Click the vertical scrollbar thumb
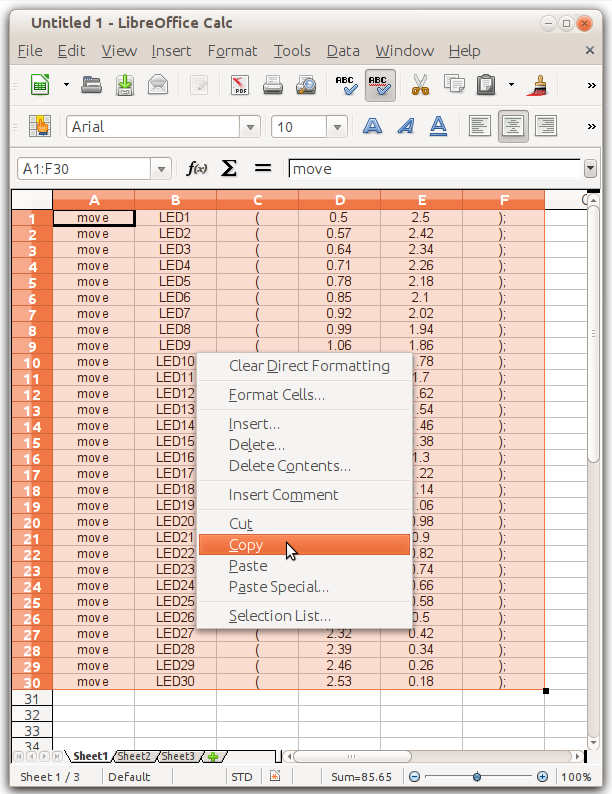This screenshot has height=794, width=612. (x=593, y=333)
